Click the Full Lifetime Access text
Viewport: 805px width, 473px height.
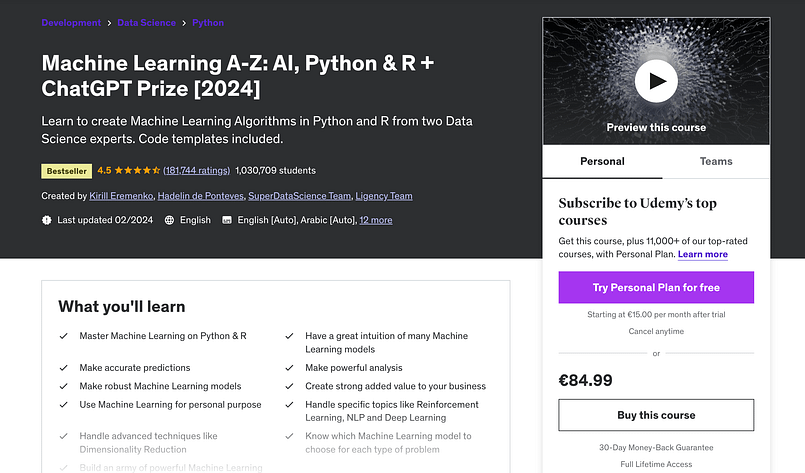pyautogui.click(x=656, y=464)
